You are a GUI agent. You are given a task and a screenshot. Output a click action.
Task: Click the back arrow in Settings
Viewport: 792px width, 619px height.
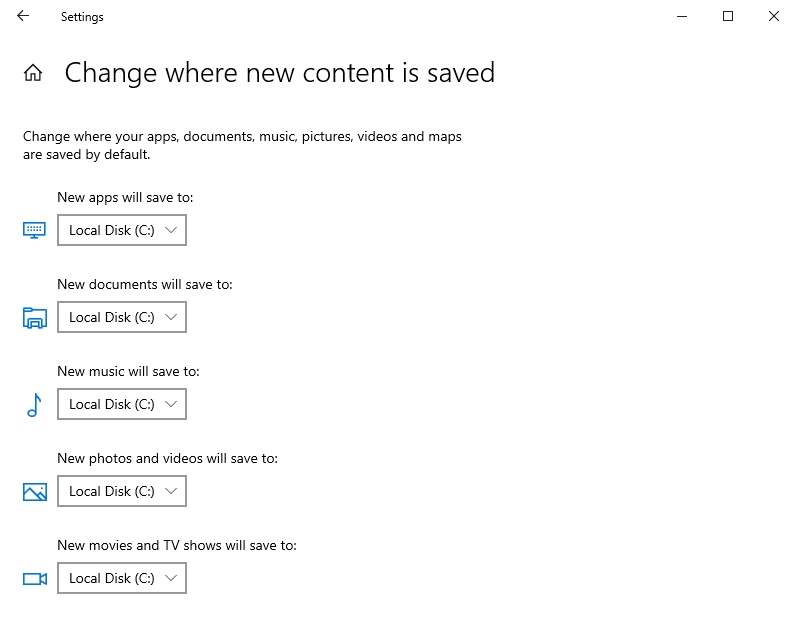(x=23, y=16)
